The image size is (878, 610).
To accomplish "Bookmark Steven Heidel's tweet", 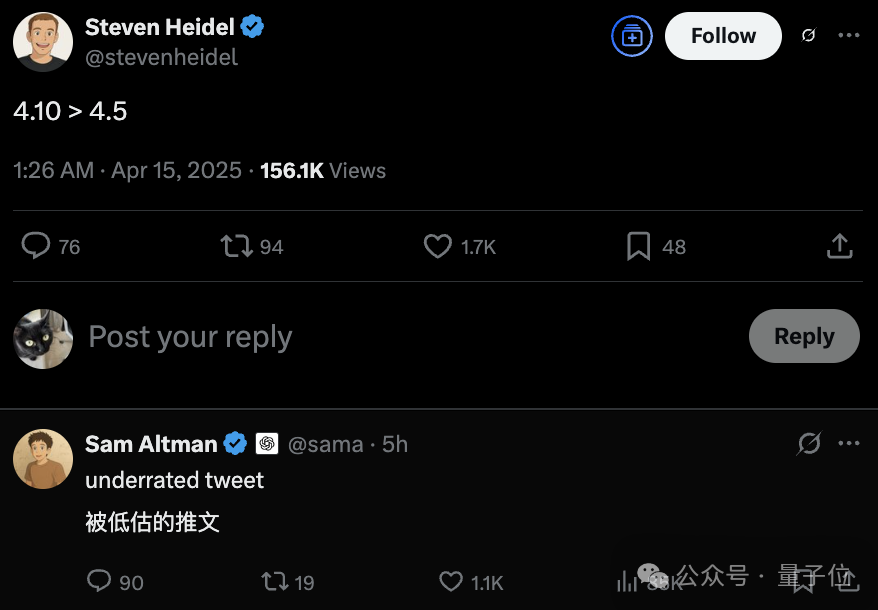I will [x=639, y=246].
